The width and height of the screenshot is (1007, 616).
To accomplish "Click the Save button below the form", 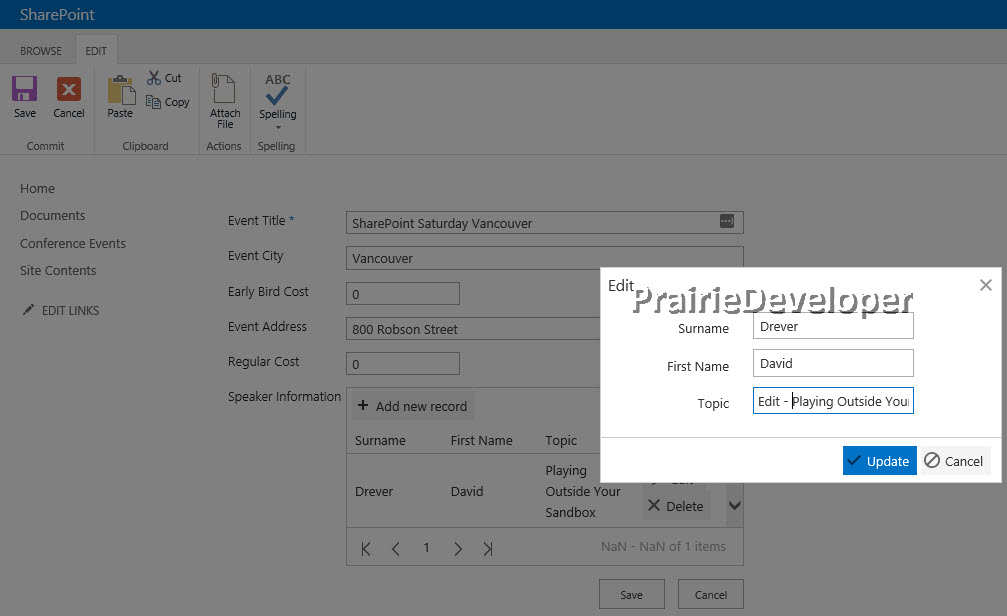I will (631, 594).
